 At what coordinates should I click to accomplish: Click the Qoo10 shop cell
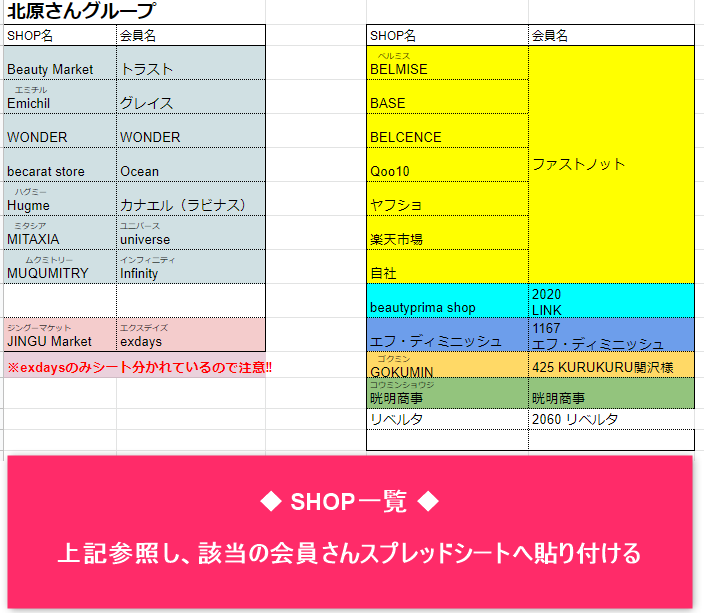point(447,164)
